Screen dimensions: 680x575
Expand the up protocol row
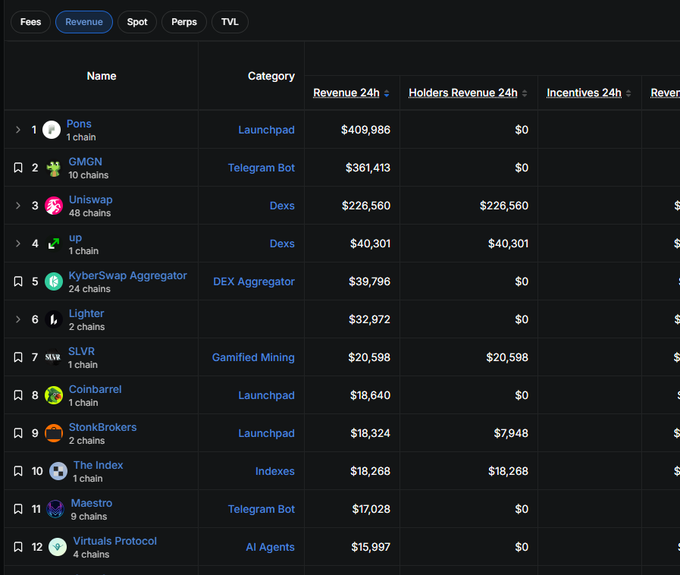point(18,244)
